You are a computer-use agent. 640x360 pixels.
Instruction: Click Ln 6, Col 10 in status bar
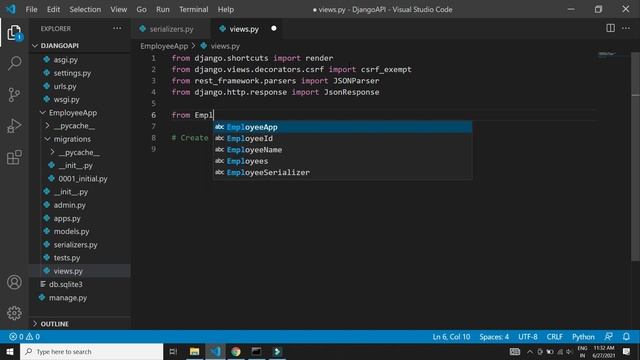click(x=451, y=337)
